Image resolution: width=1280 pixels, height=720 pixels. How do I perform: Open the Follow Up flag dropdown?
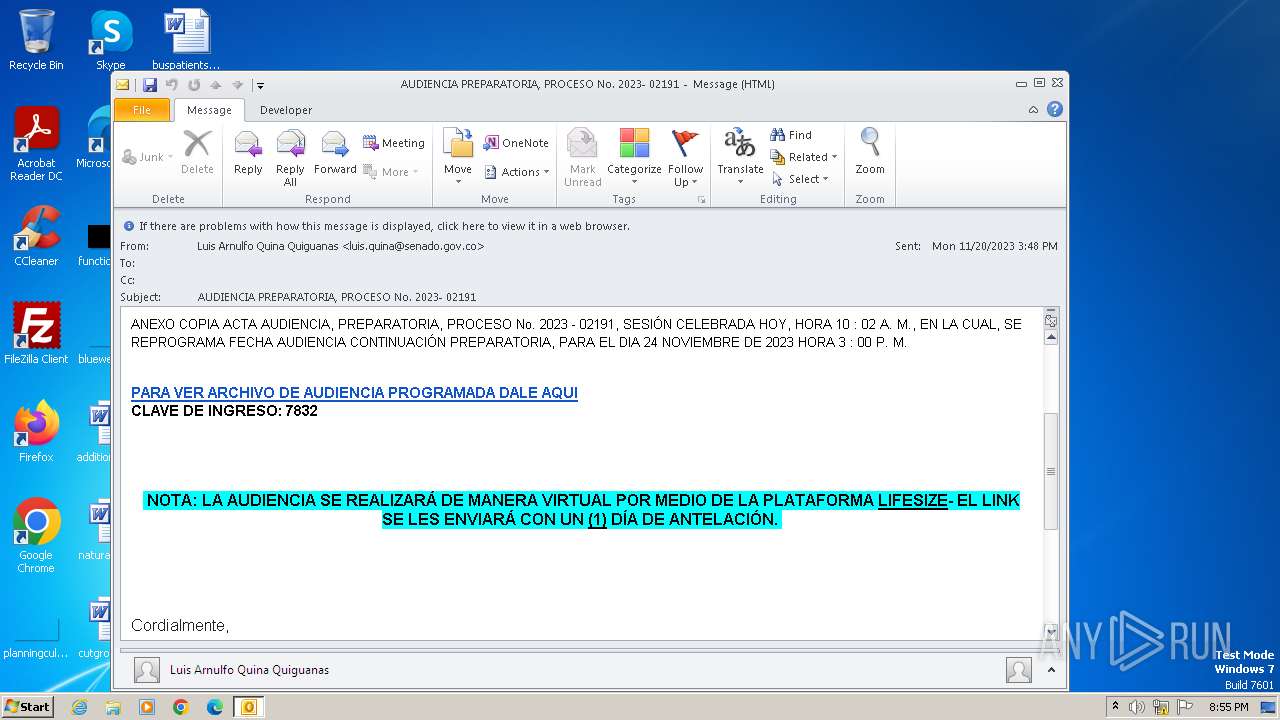[686, 176]
